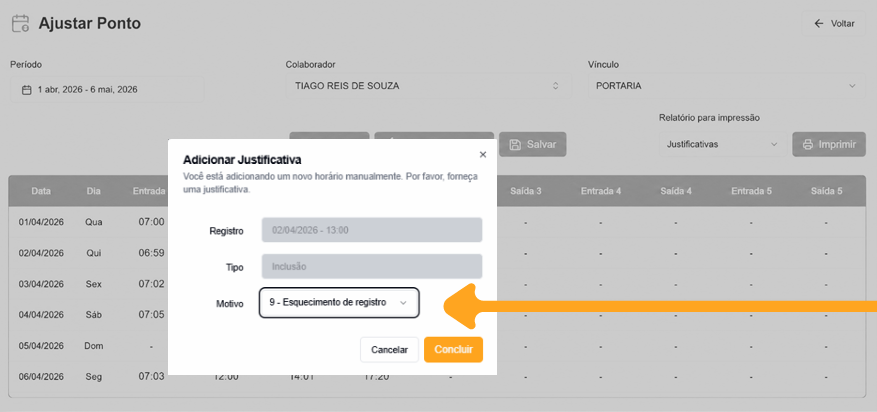
Task: Open the Relatório para impressão dropdown Justificativas
Action: [722, 144]
